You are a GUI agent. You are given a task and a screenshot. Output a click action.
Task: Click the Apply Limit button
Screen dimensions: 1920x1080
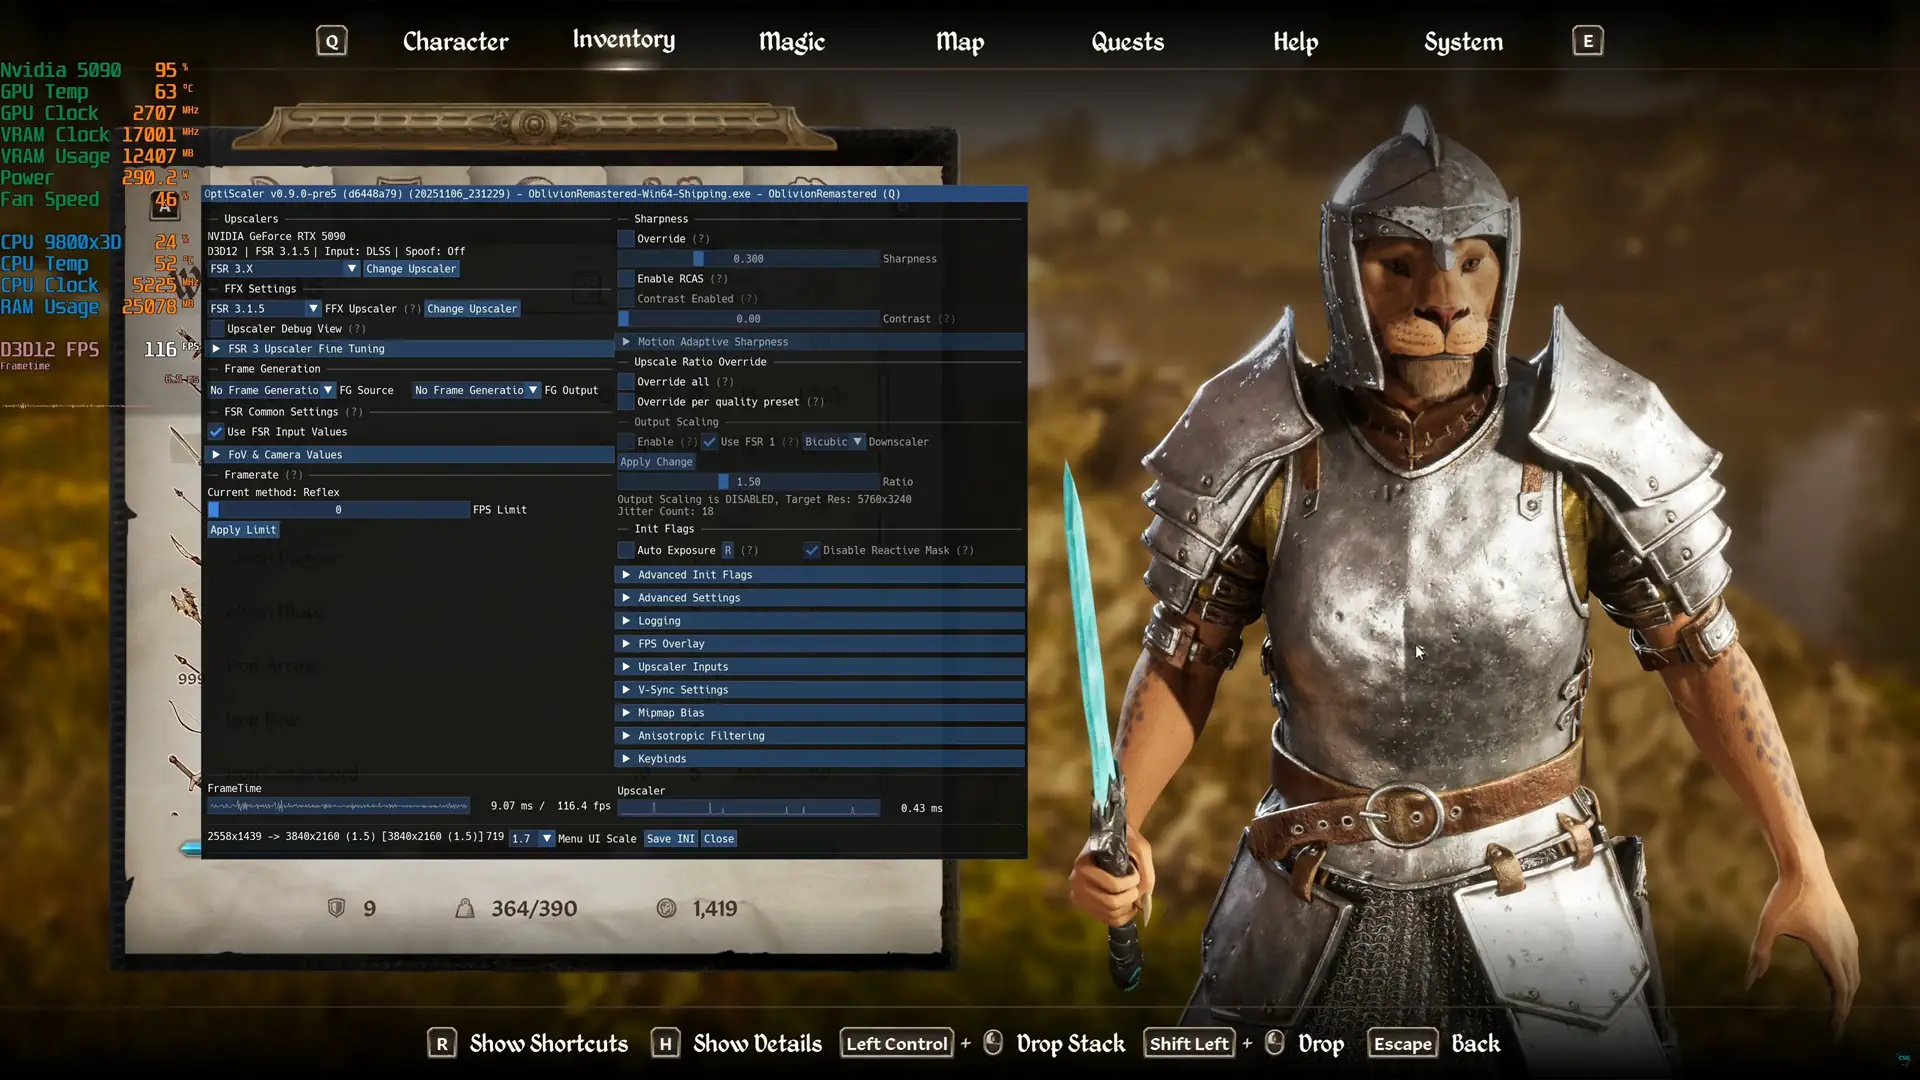(243, 530)
